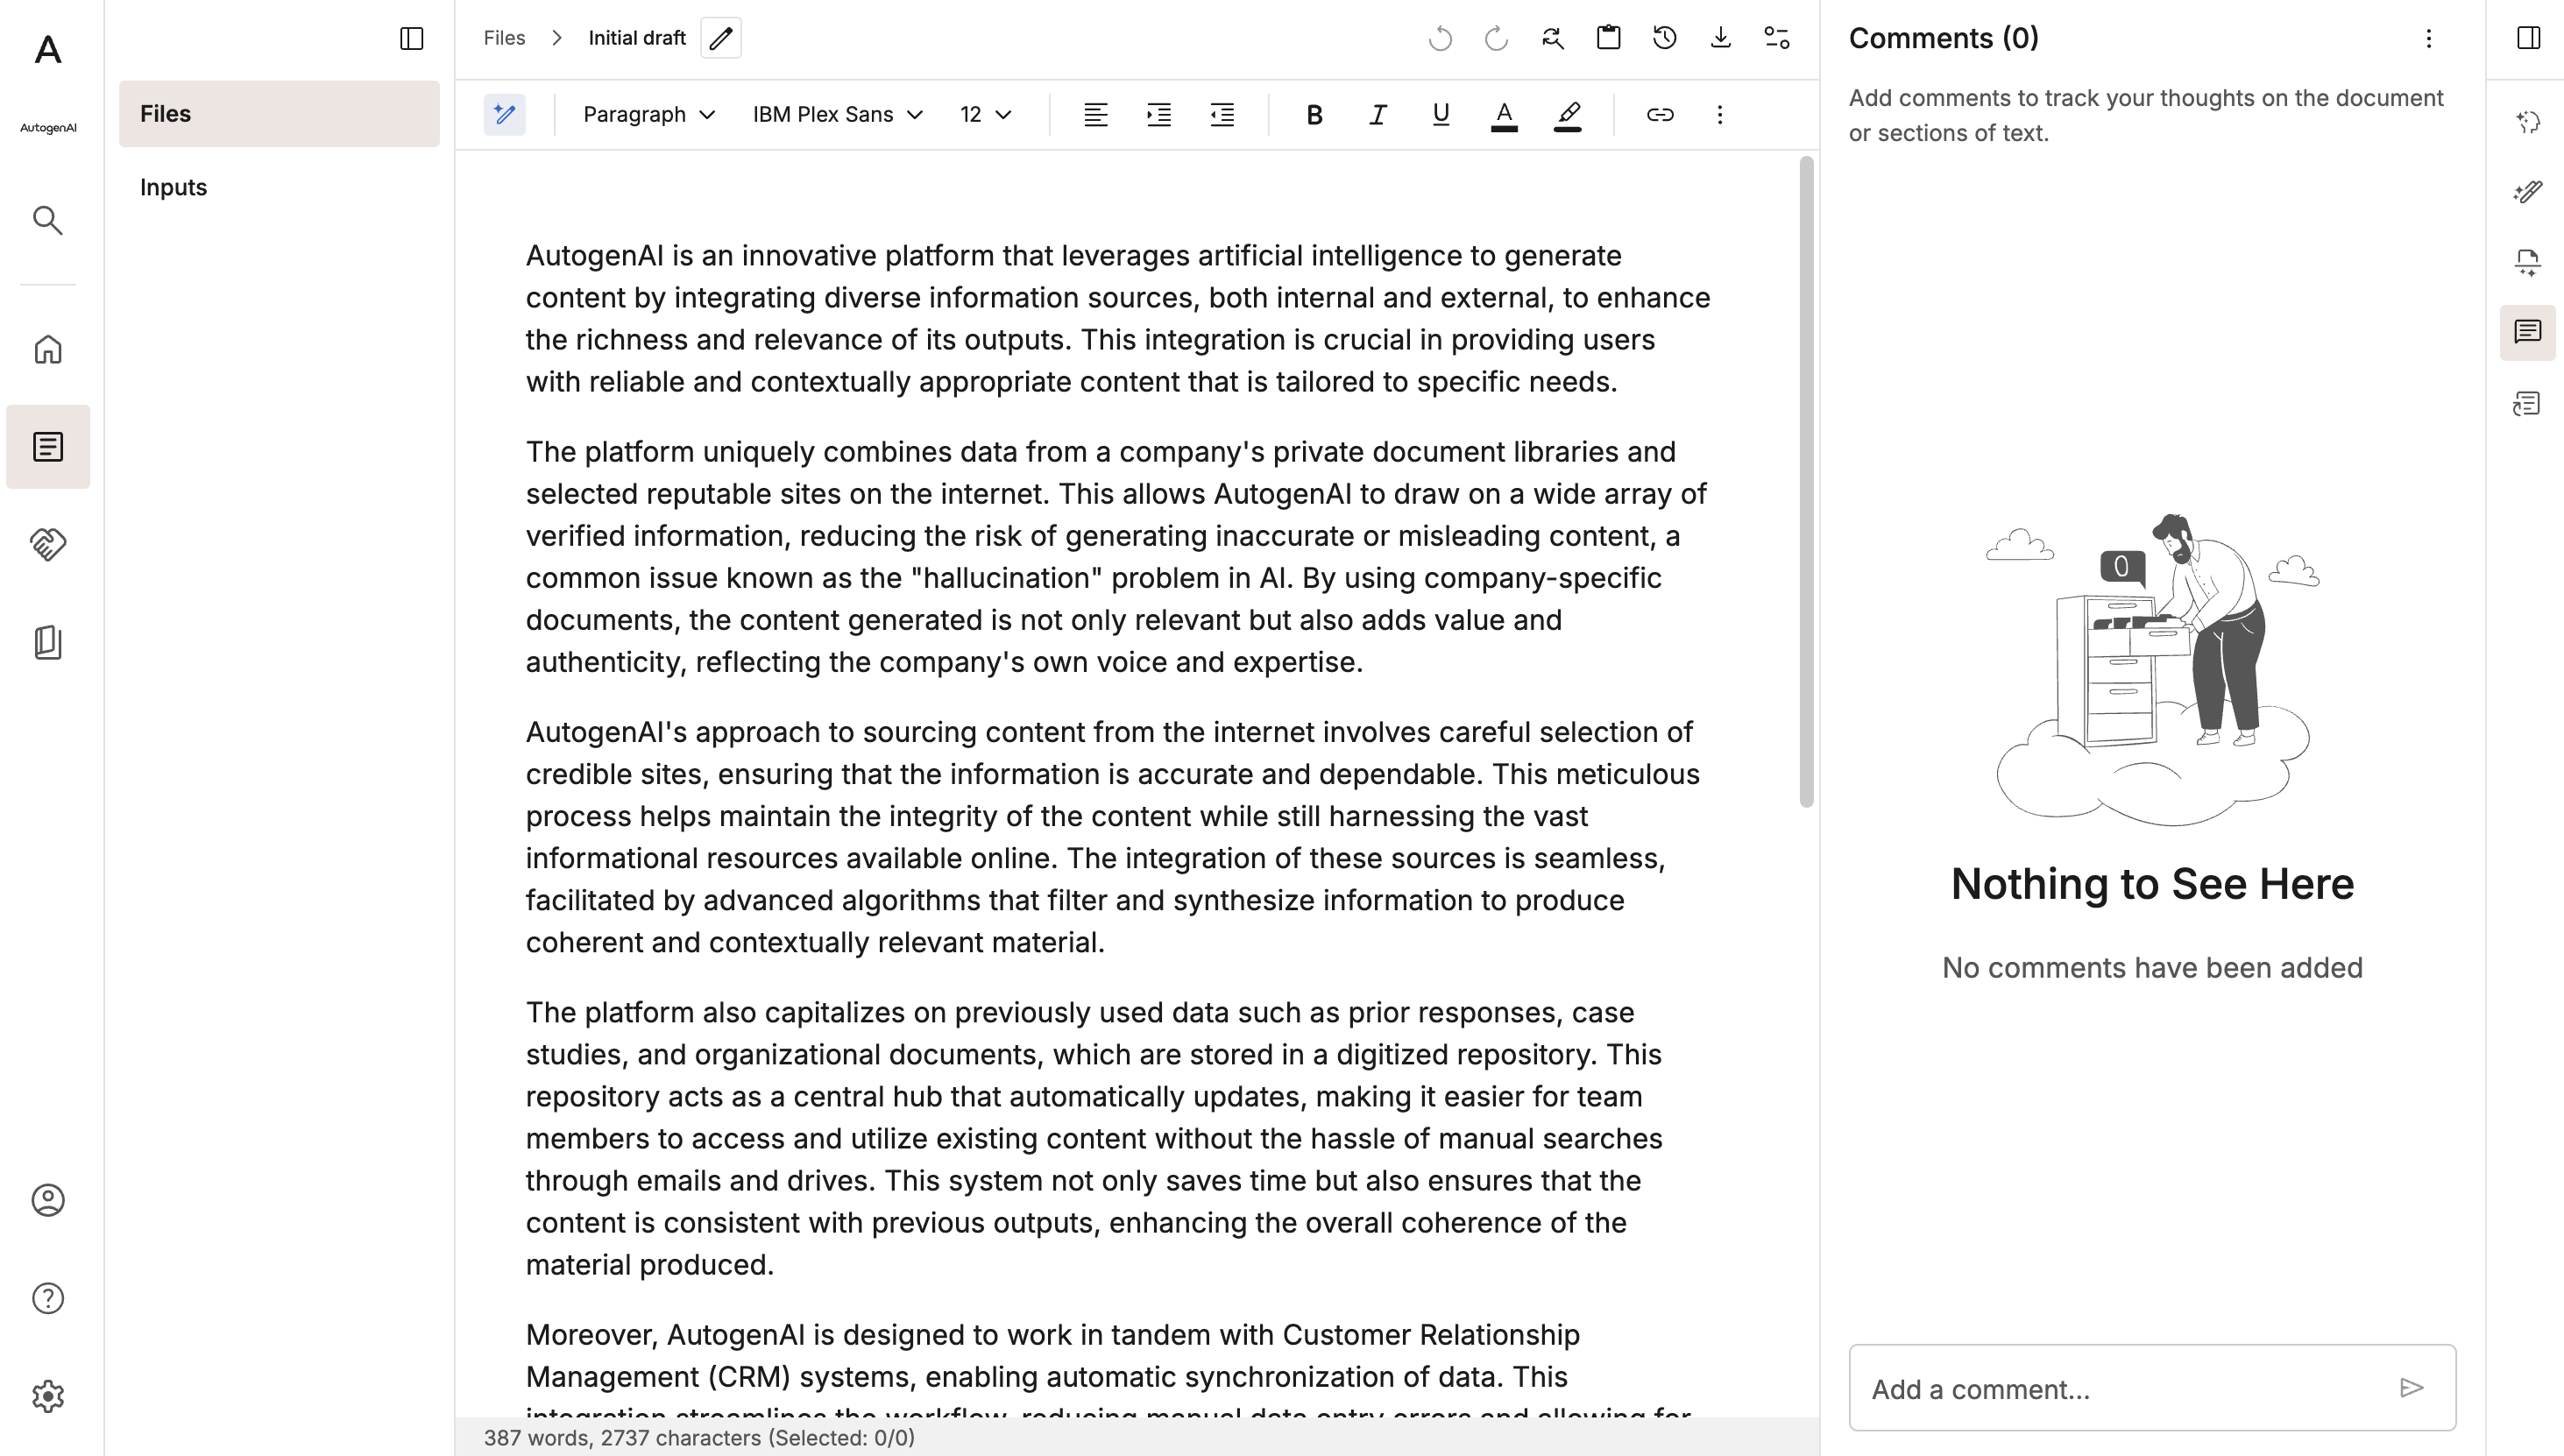Open more formatting options menu
Image resolution: width=2564 pixels, height=1456 pixels.
click(1720, 114)
